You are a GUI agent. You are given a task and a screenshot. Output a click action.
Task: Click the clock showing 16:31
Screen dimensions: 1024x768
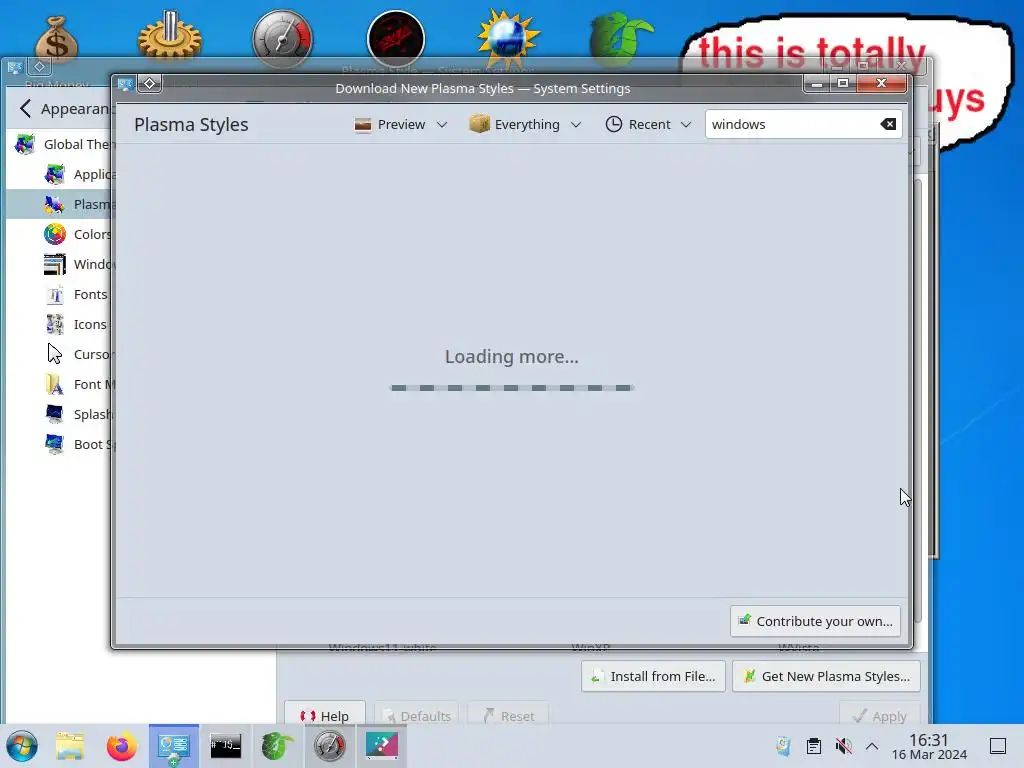tap(929, 746)
